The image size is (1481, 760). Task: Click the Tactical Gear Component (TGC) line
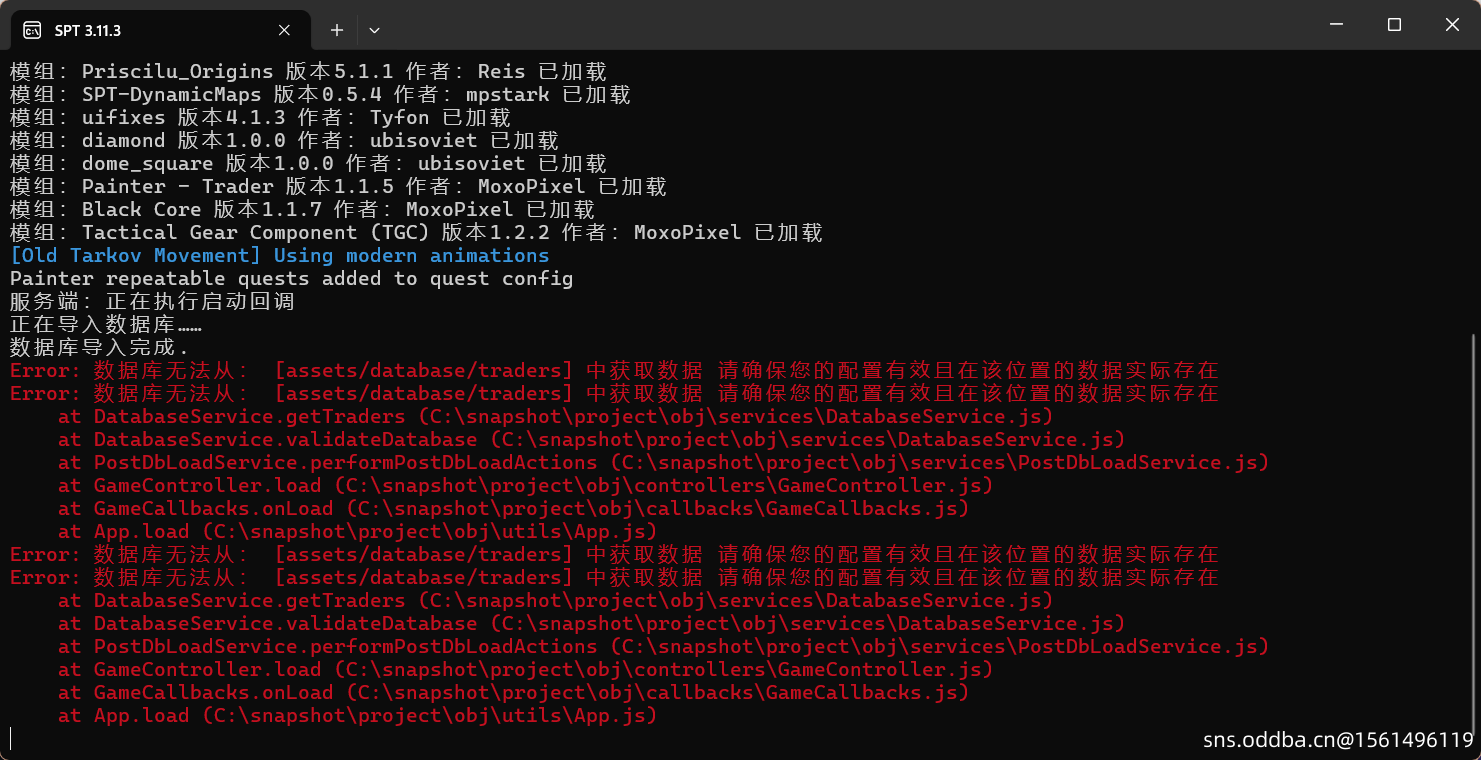(x=416, y=232)
